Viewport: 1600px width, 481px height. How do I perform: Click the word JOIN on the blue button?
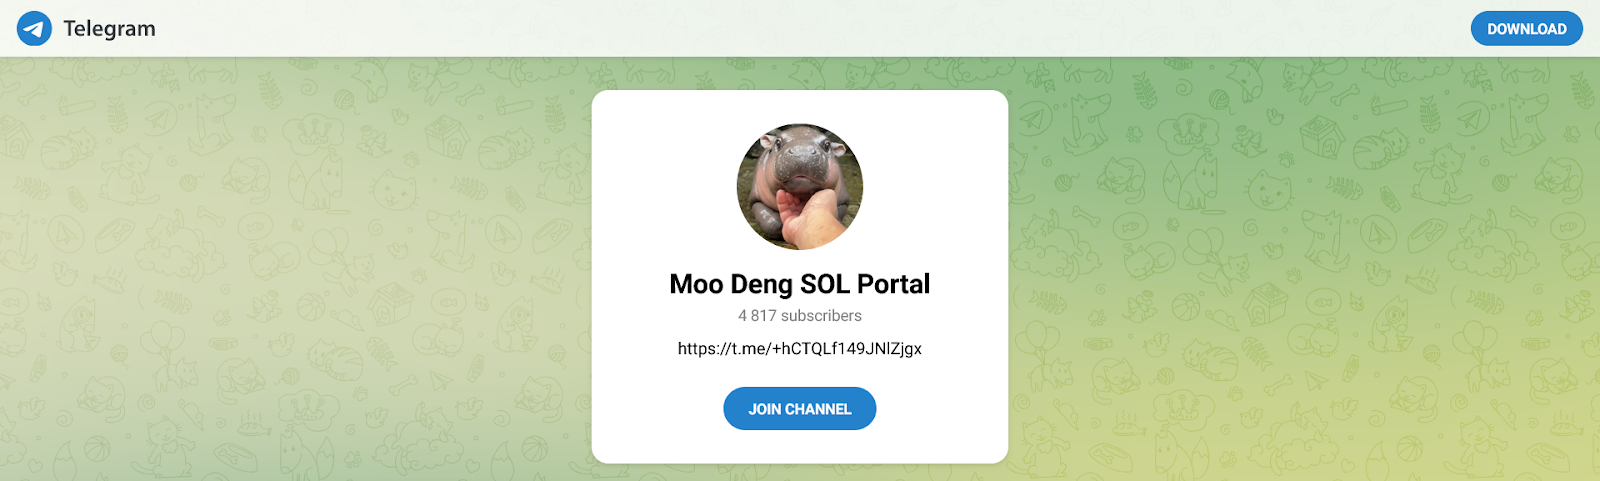coord(765,409)
